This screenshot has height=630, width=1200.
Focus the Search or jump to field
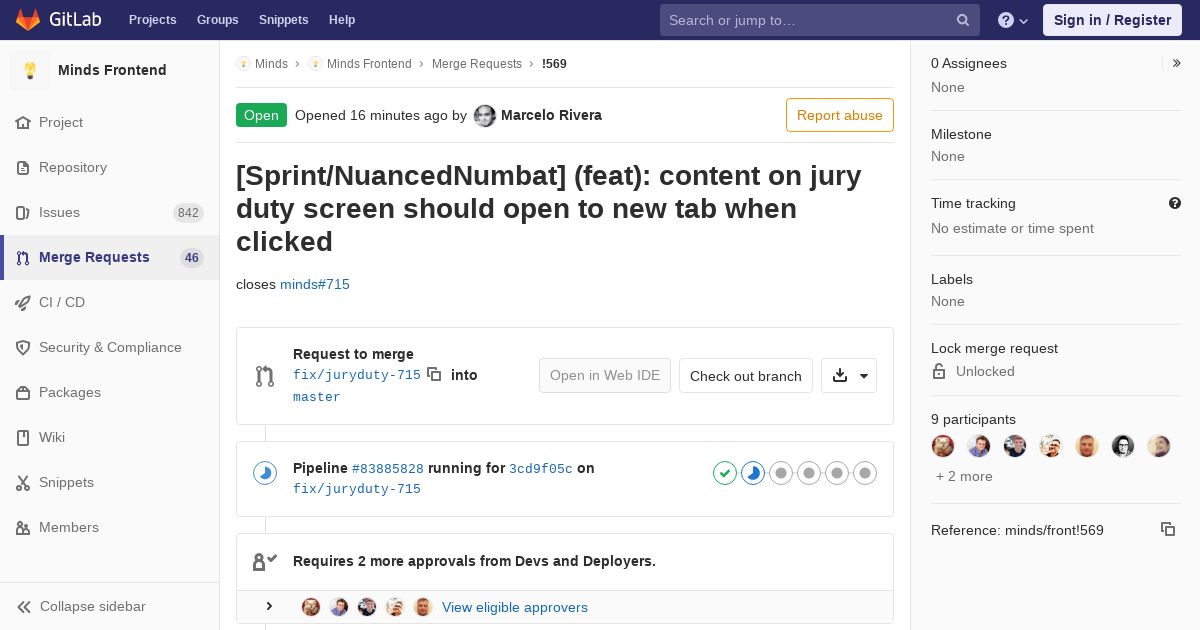[820, 20]
